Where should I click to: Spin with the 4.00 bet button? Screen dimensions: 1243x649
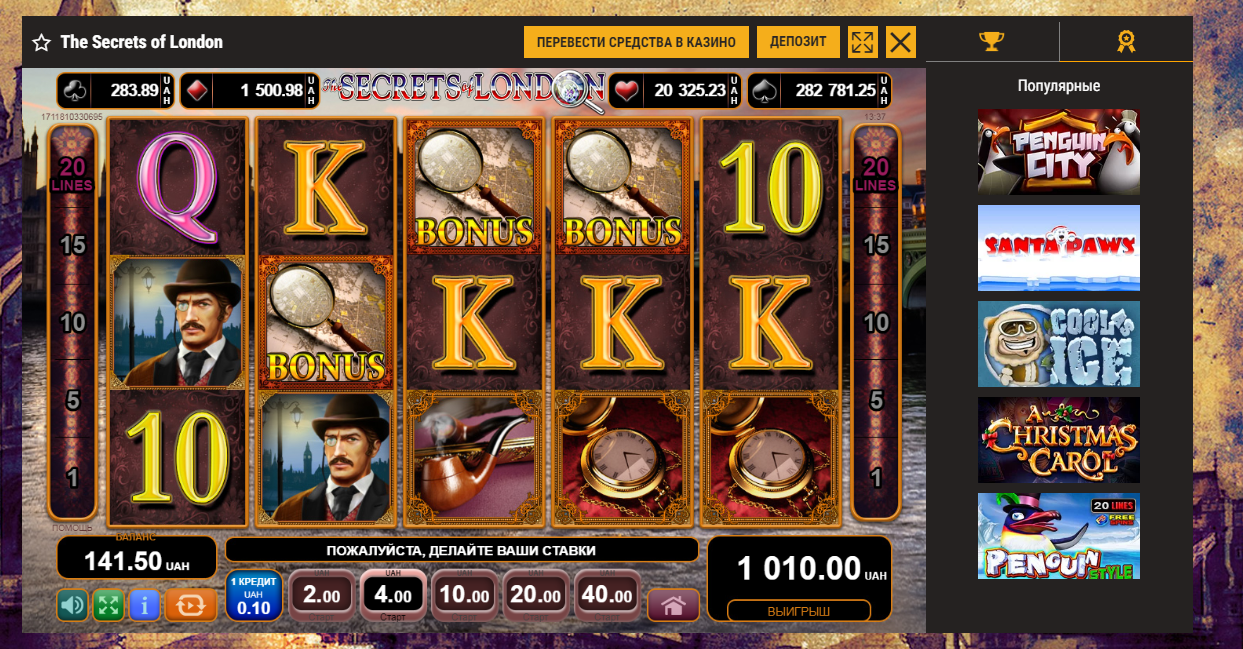click(x=393, y=595)
